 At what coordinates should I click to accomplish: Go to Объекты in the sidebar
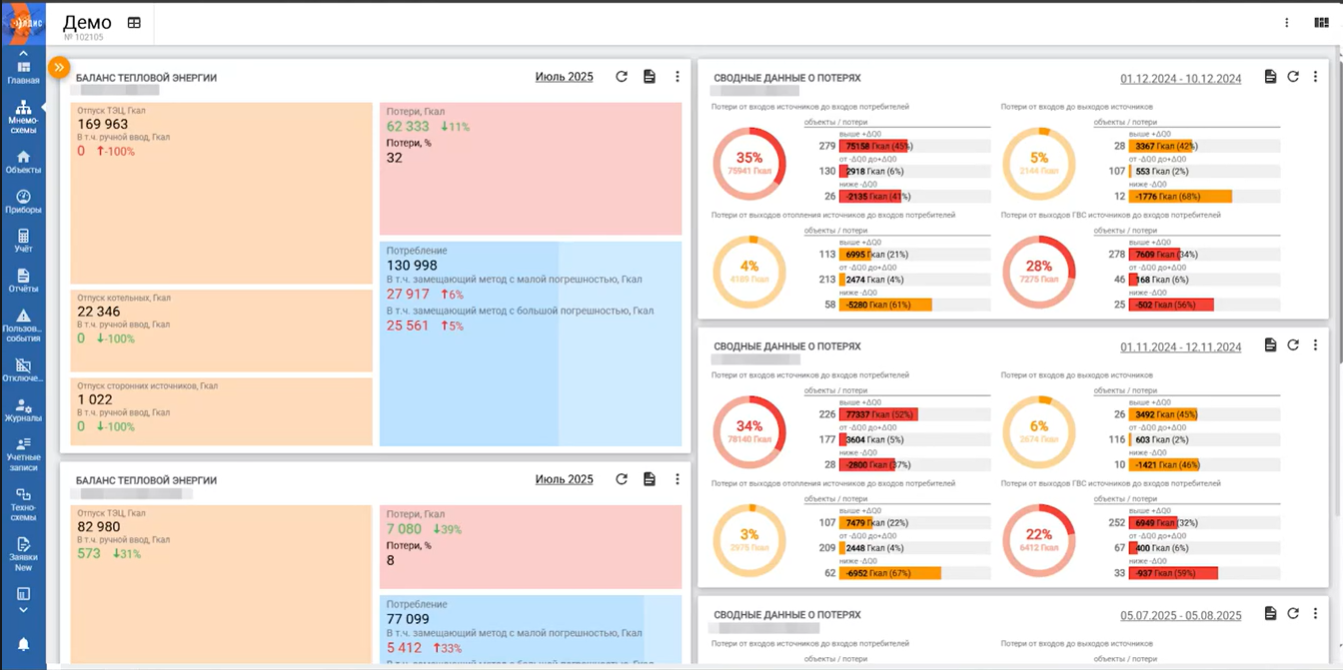coord(23,162)
